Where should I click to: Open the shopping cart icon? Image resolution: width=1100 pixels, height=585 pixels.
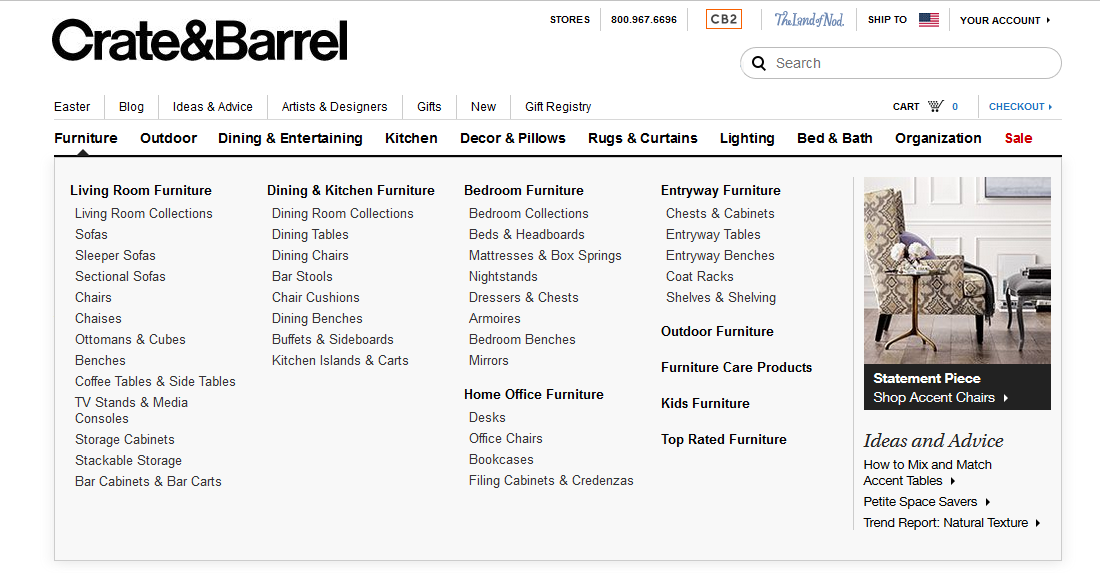[x=937, y=106]
